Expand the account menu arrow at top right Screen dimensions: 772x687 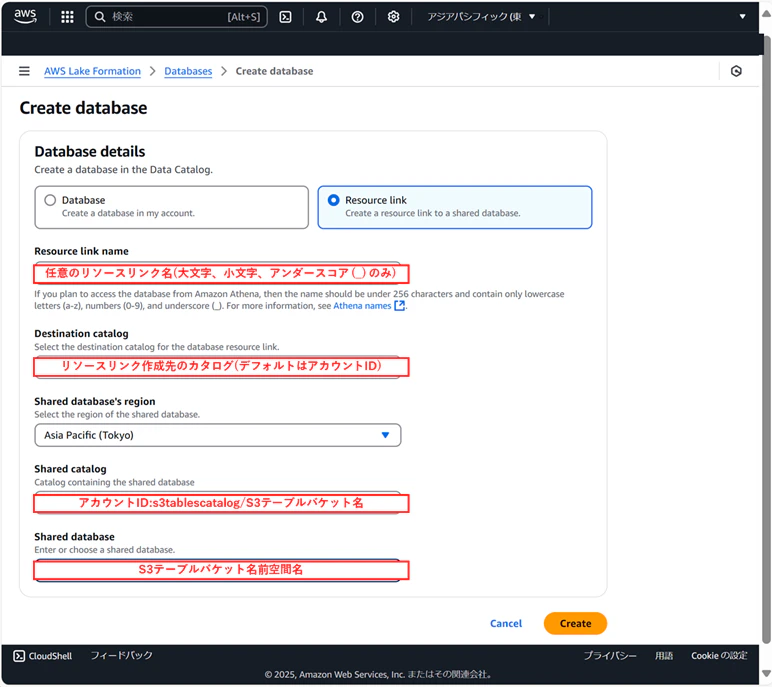click(742, 17)
